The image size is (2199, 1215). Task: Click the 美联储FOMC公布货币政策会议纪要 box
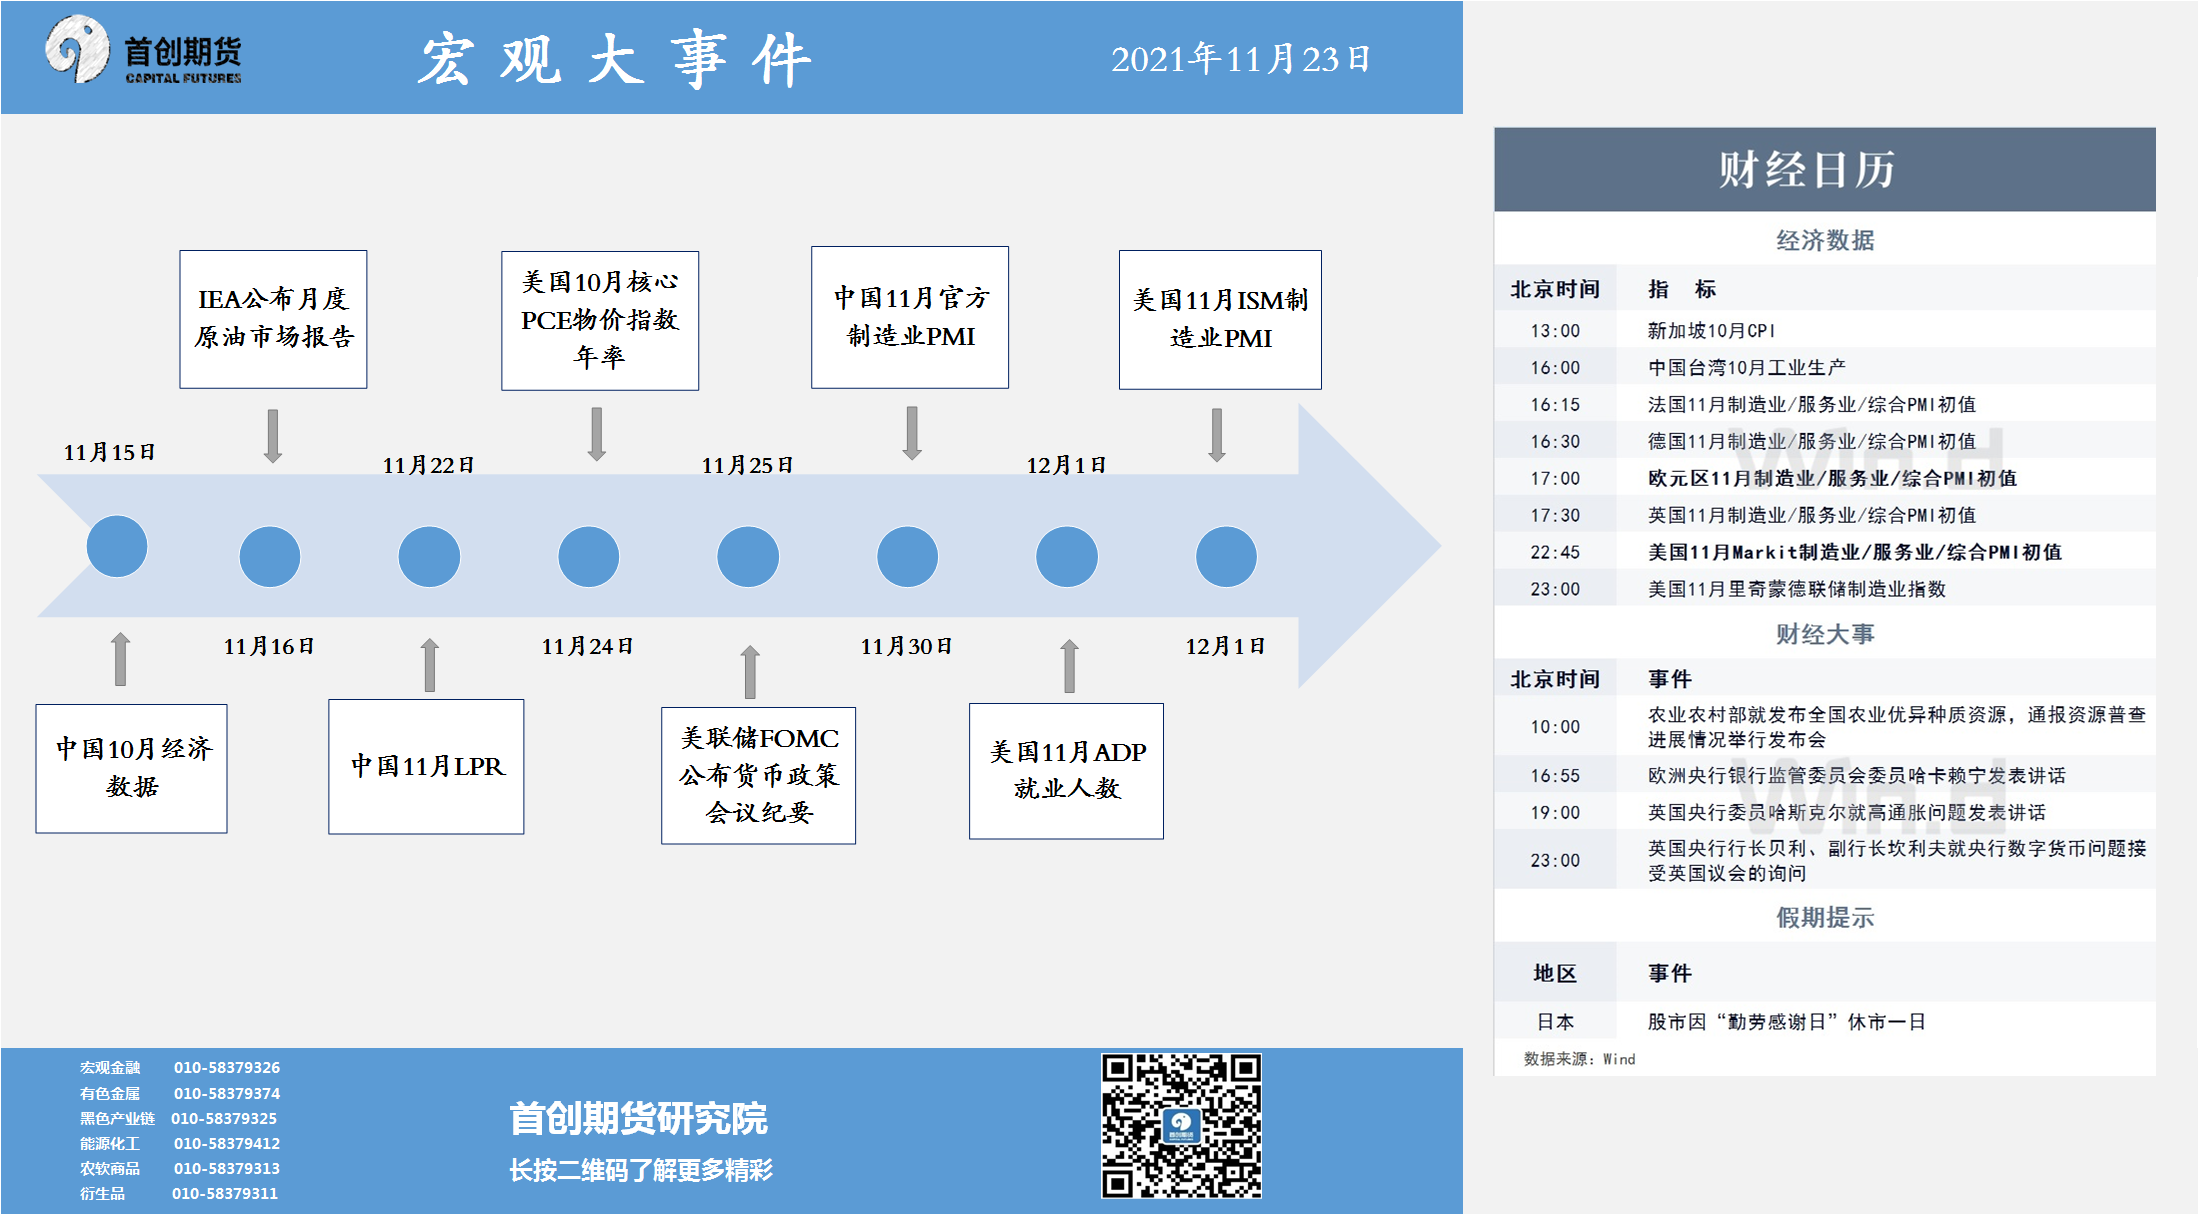pos(758,775)
